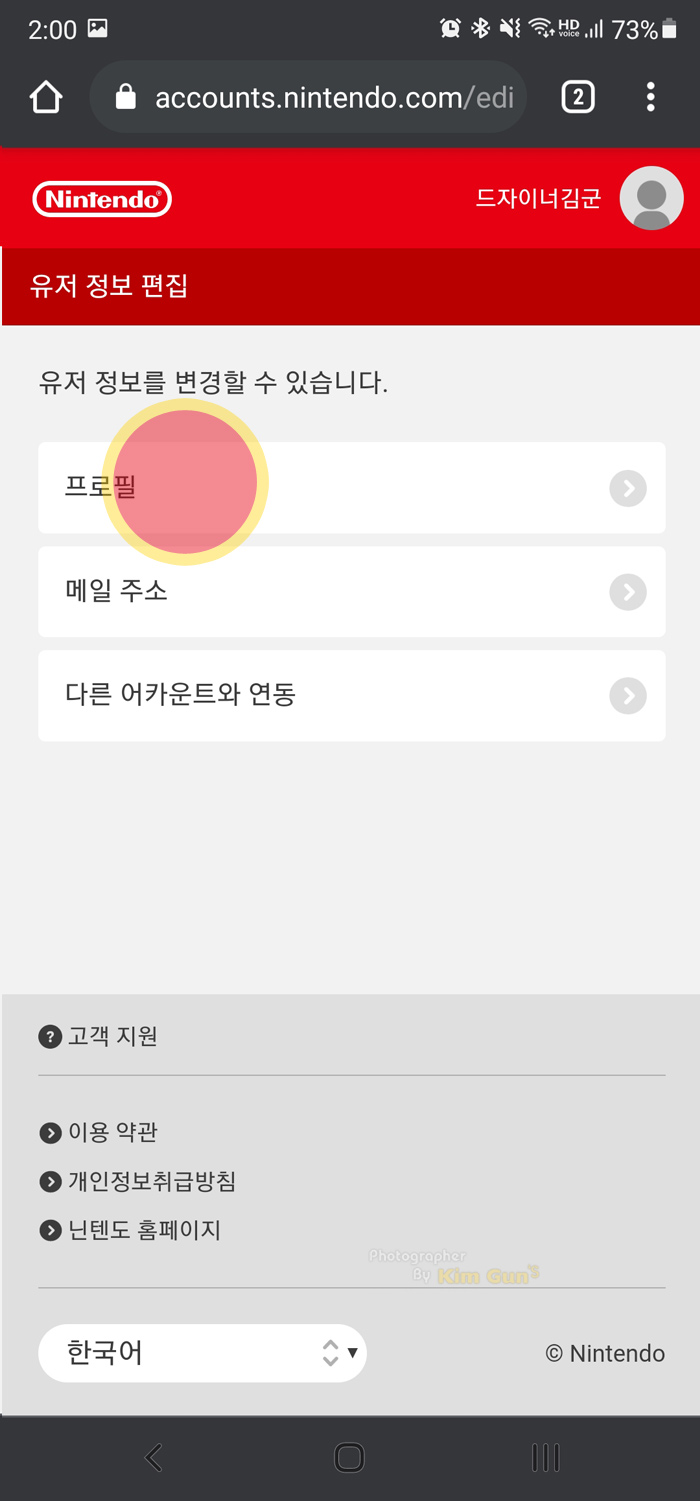
Task: Expand the 메일 주소 row chevron arrow
Action: pyautogui.click(x=628, y=592)
